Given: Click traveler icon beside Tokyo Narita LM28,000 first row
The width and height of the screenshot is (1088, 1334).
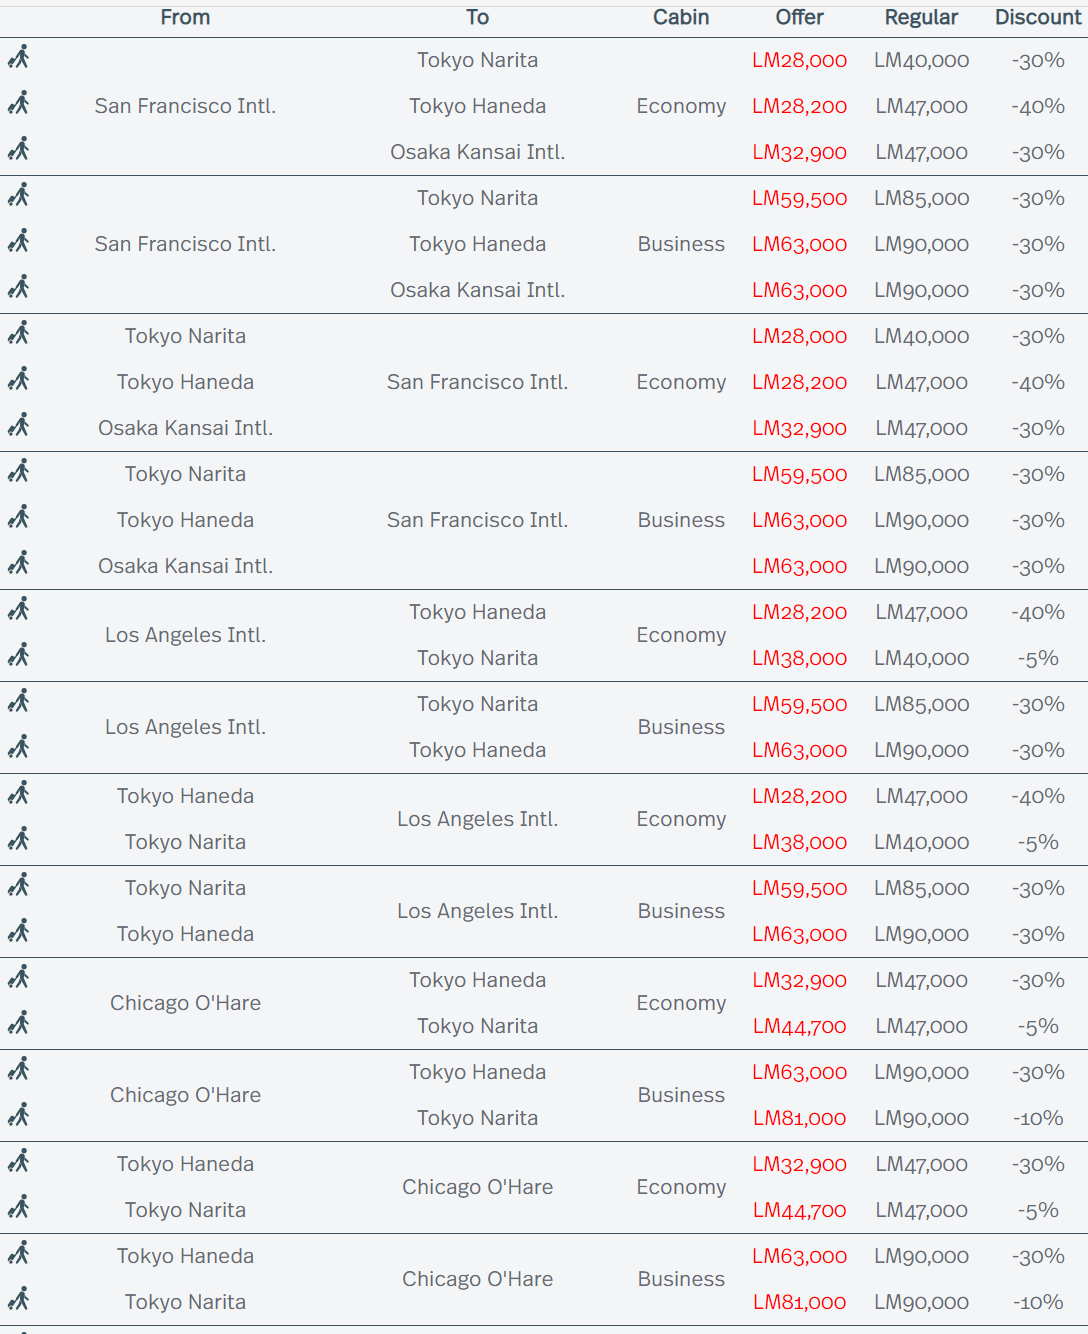Looking at the screenshot, I should pos(18,58).
